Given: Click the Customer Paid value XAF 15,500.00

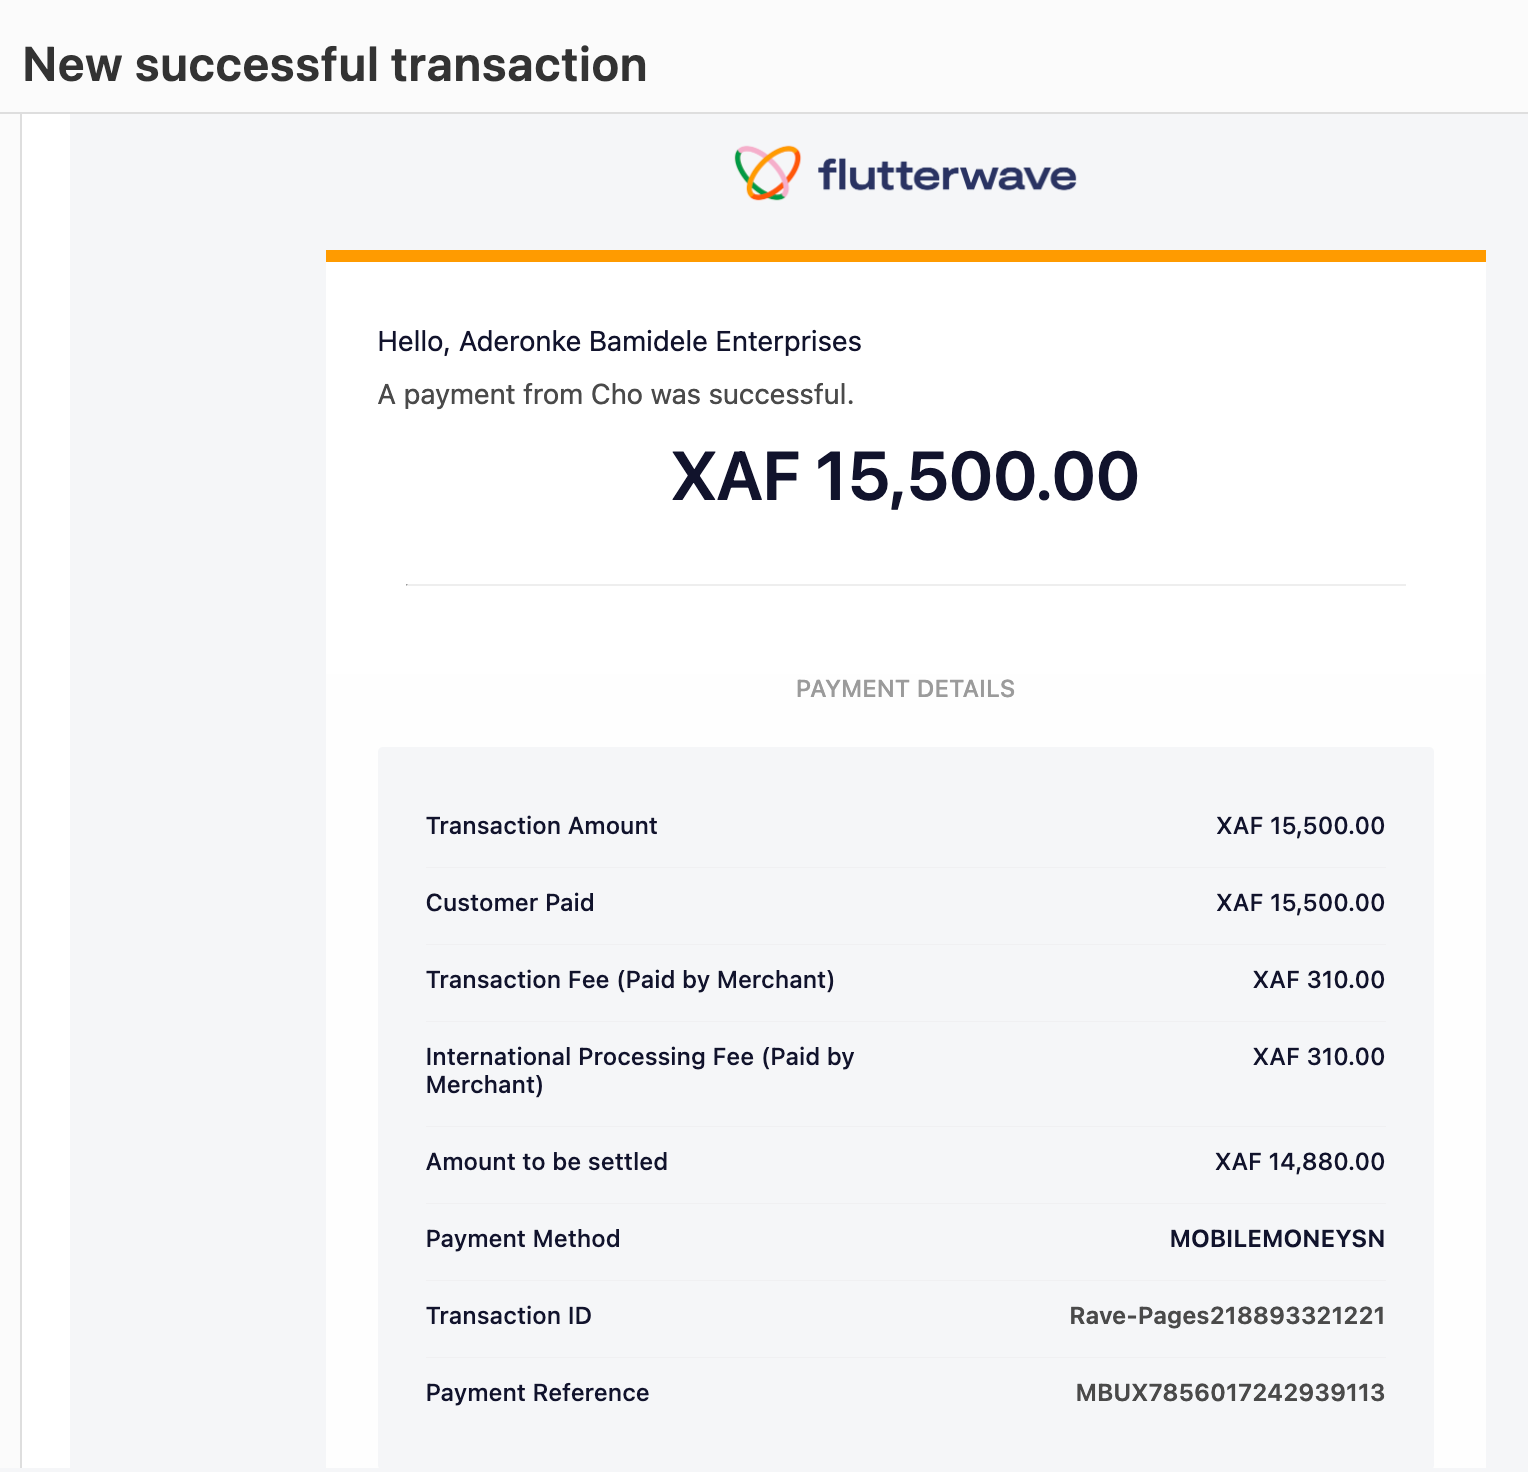Looking at the screenshot, I should 1300,903.
